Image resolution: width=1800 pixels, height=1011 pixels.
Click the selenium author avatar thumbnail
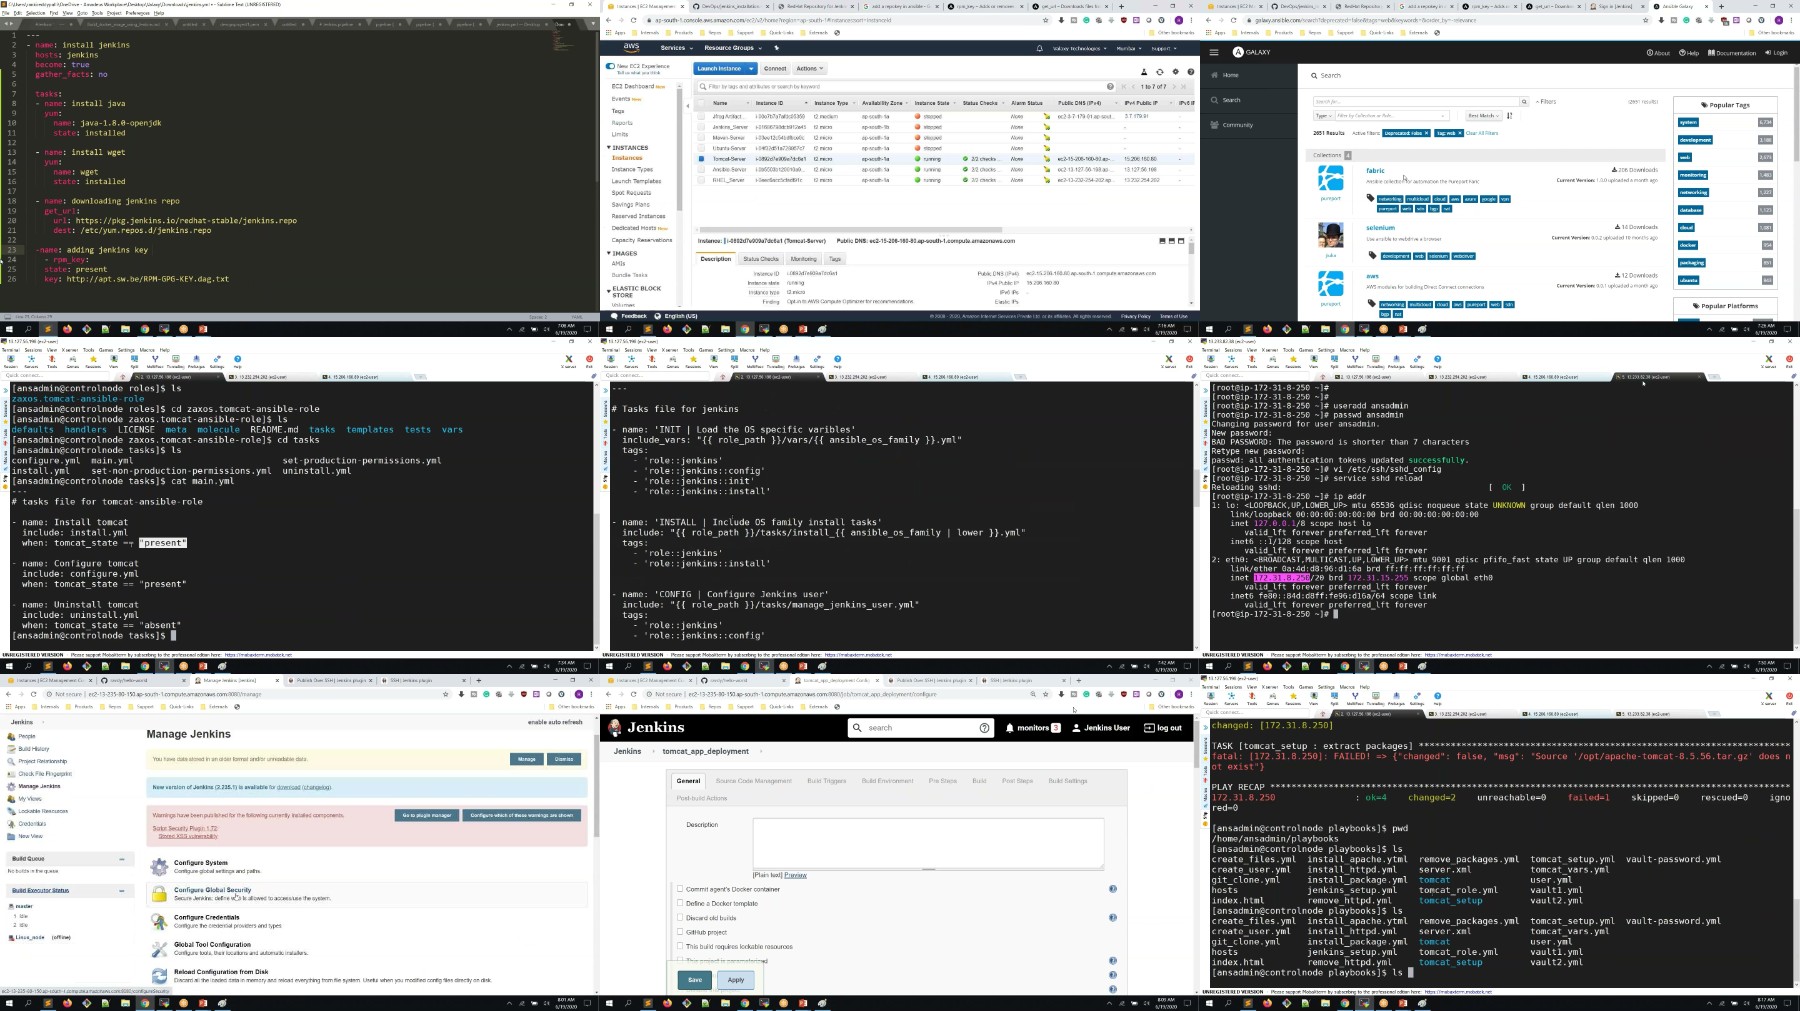(1331, 236)
